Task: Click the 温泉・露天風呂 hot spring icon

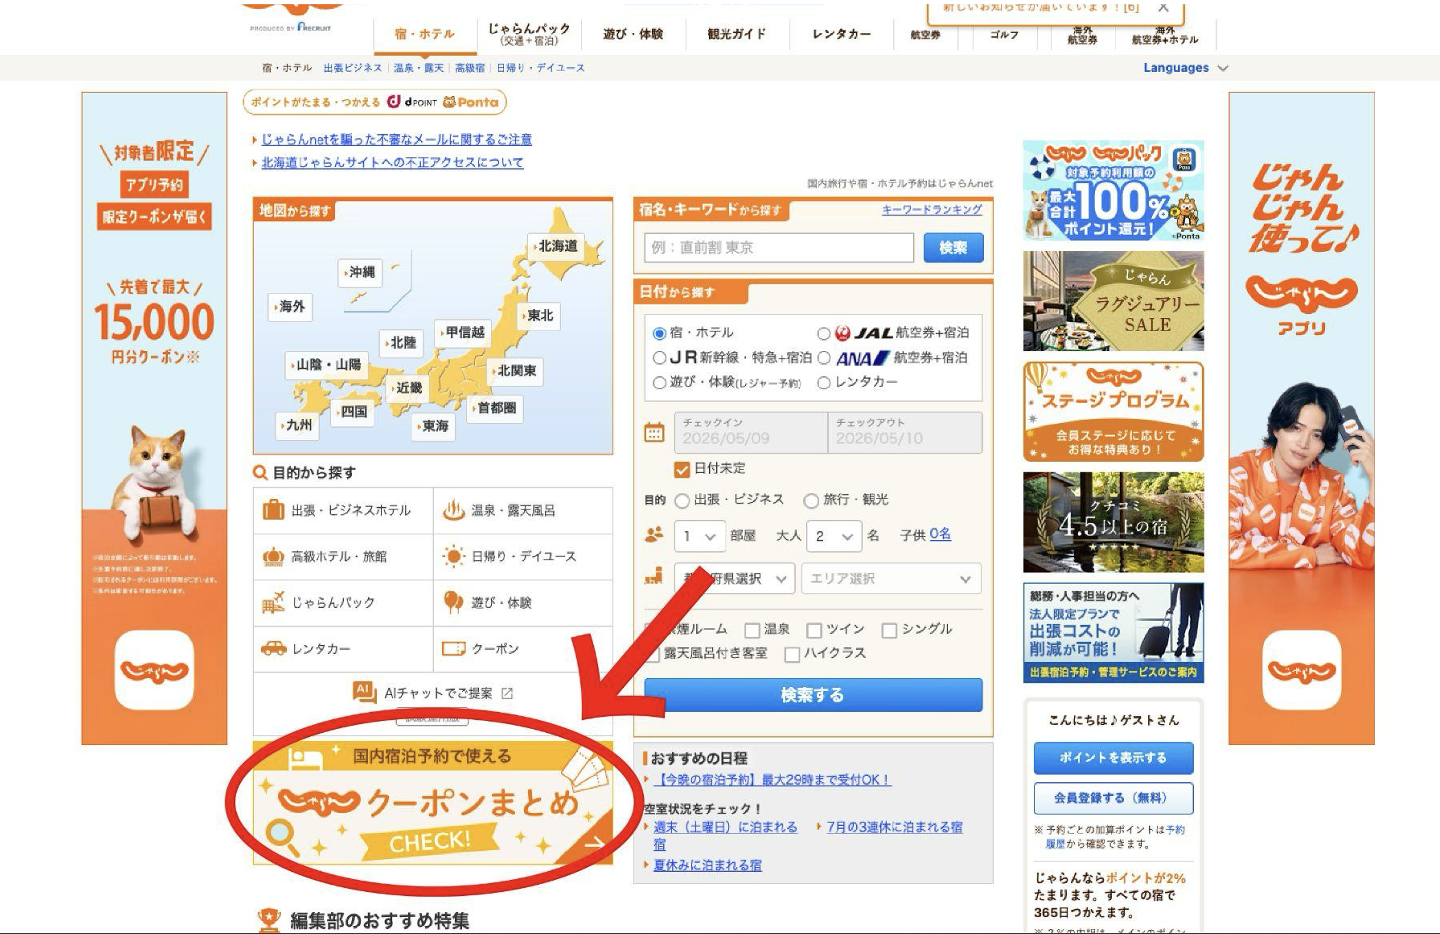Action: [x=454, y=510]
